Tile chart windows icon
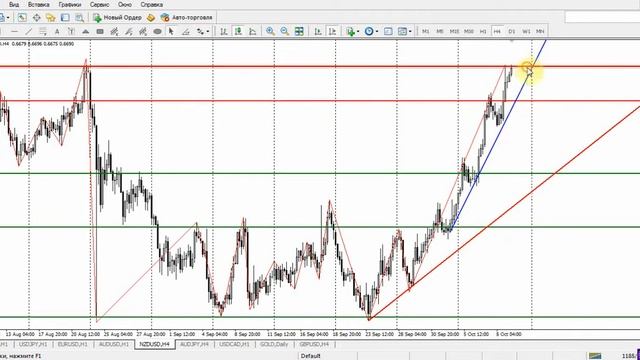 pos(299,31)
